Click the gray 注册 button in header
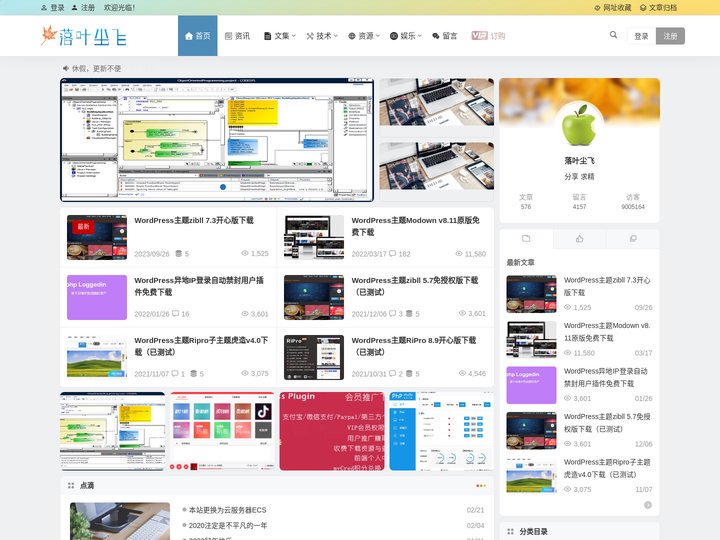This screenshot has height=540, width=720. [x=670, y=36]
